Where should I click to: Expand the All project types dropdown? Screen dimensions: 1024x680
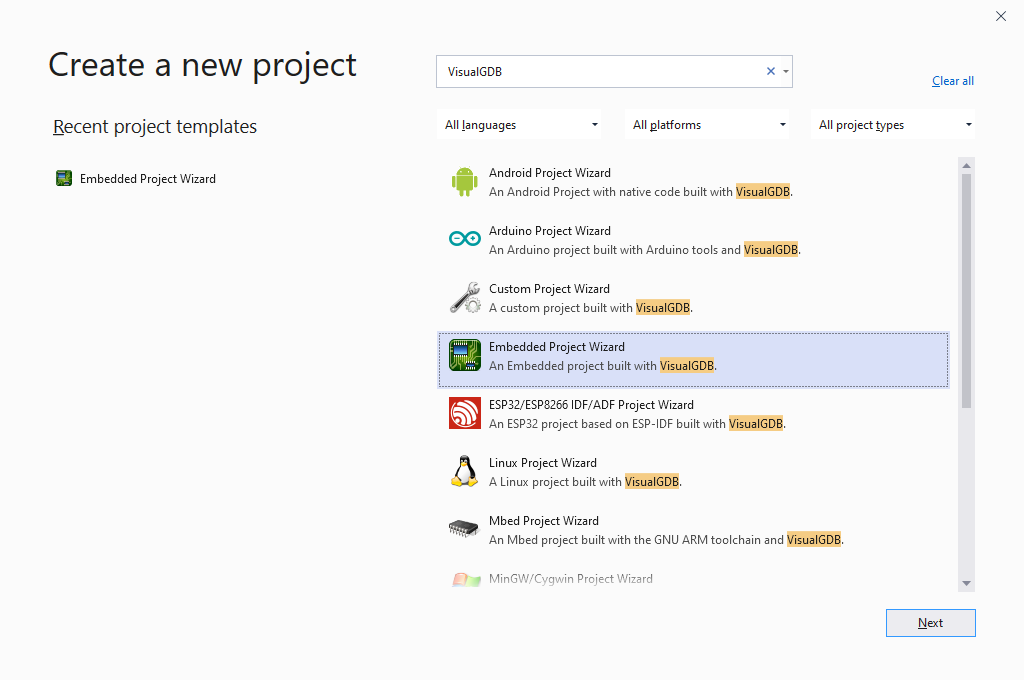[x=894, y=125]
